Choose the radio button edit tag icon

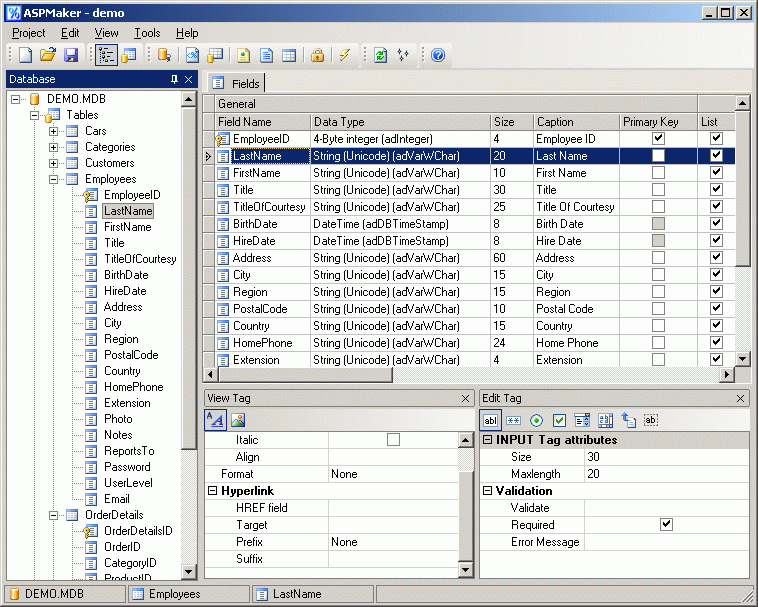click(536, 420)
